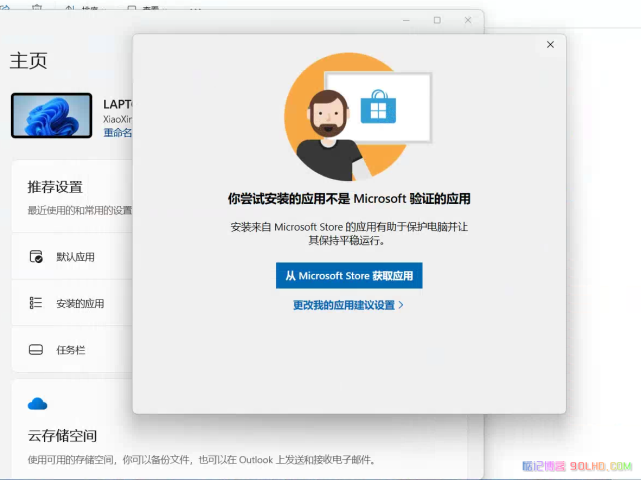Close the Microsoft verification dialog

click(550, 45)
